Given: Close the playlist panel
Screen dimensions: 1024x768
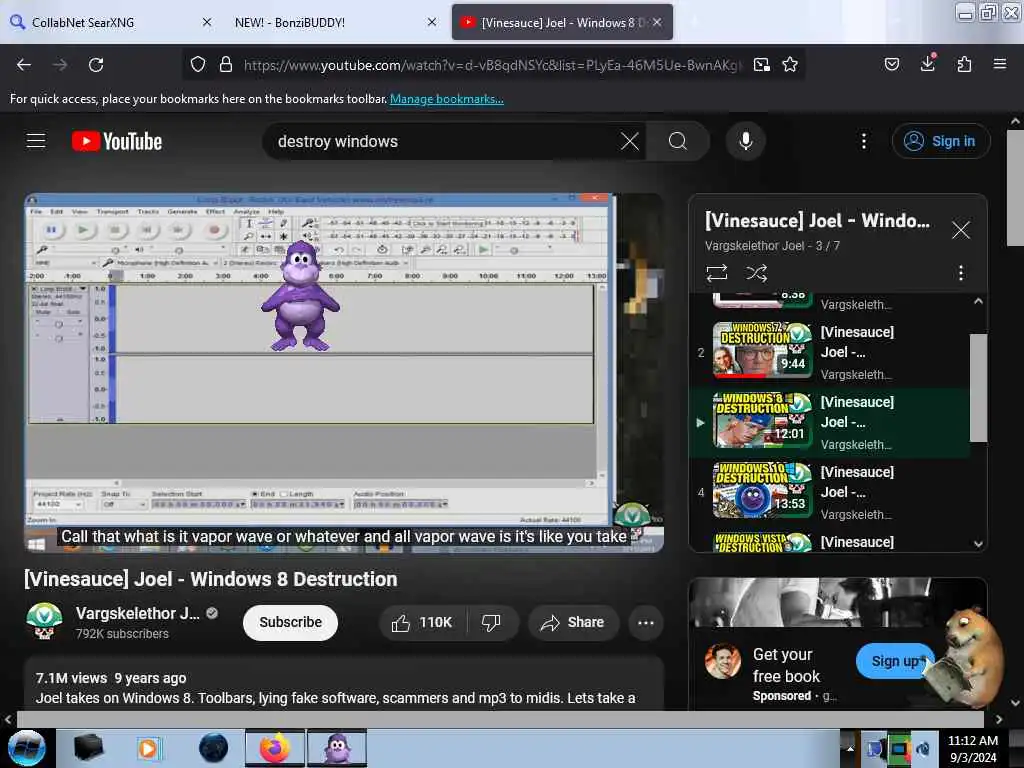Looking at the screenshot, I should pos(961,230).
